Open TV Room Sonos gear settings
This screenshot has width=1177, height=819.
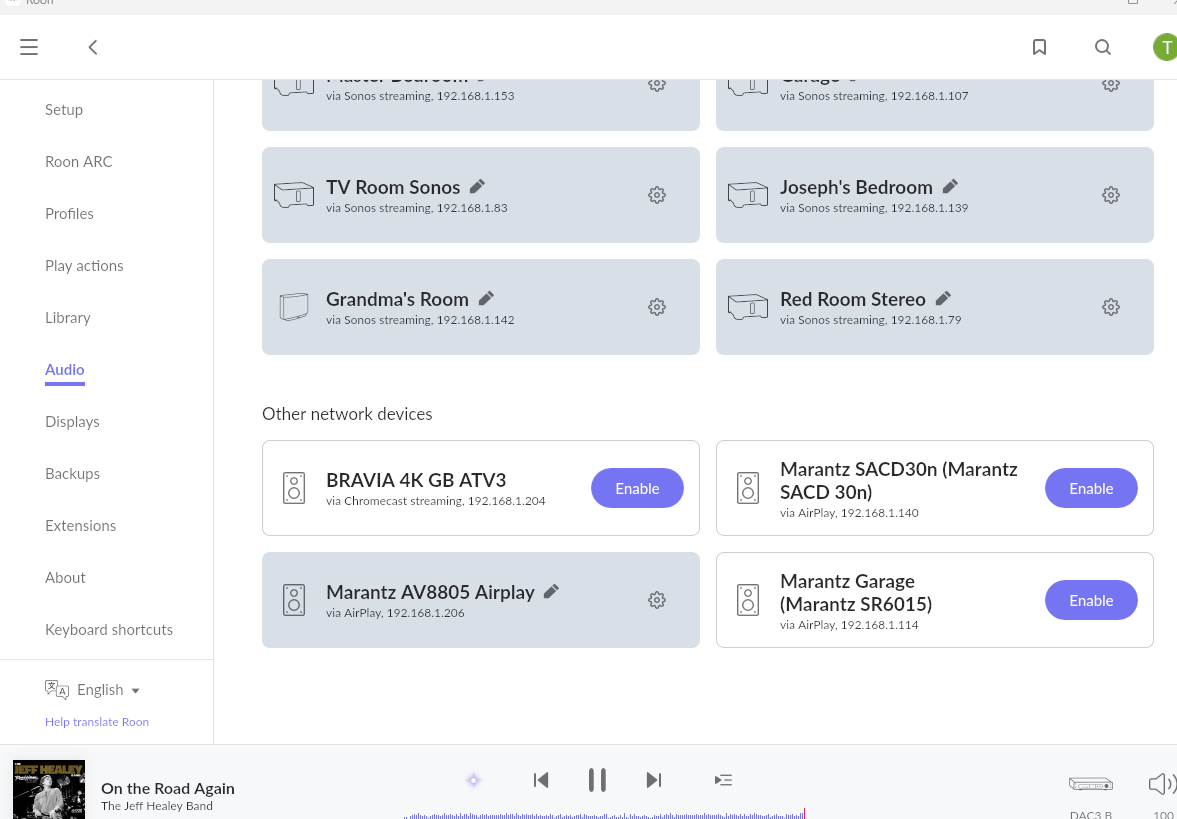click(657, 195)
